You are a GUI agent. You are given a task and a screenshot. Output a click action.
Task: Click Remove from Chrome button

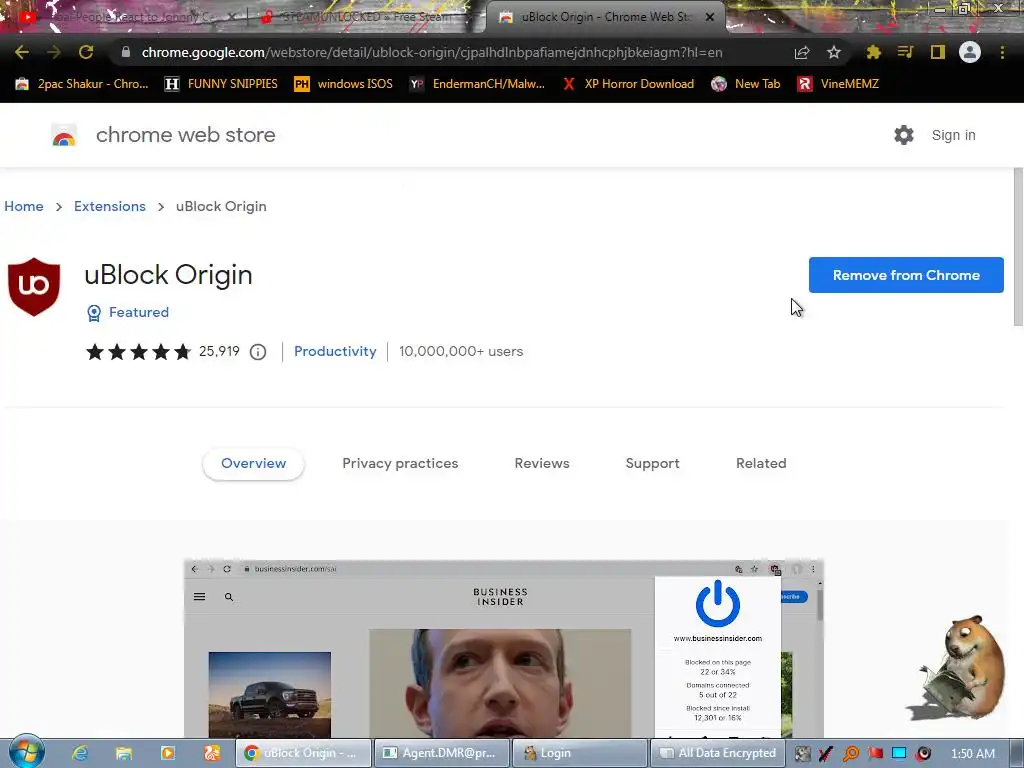pyautogui.click(x=906, y=275)
